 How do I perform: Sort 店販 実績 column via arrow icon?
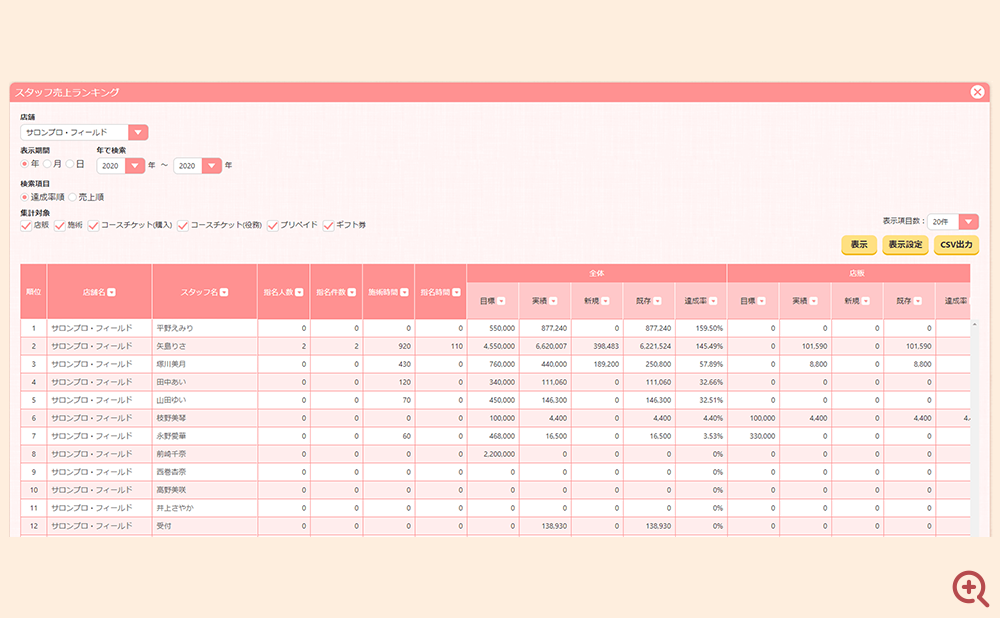tap(814, 301)
